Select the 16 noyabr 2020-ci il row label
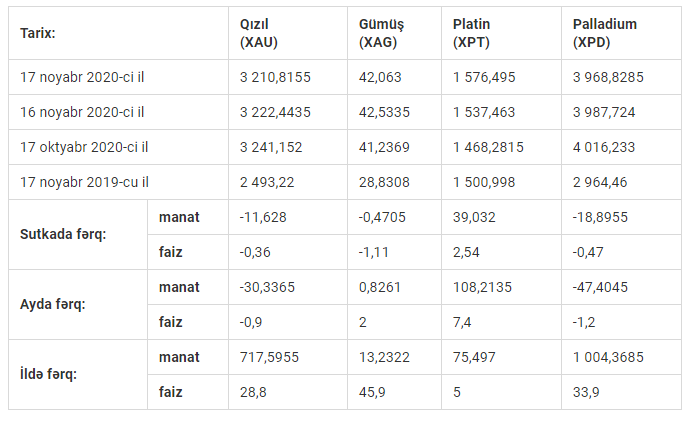The image size is (689, 422). tap(82, 112)
